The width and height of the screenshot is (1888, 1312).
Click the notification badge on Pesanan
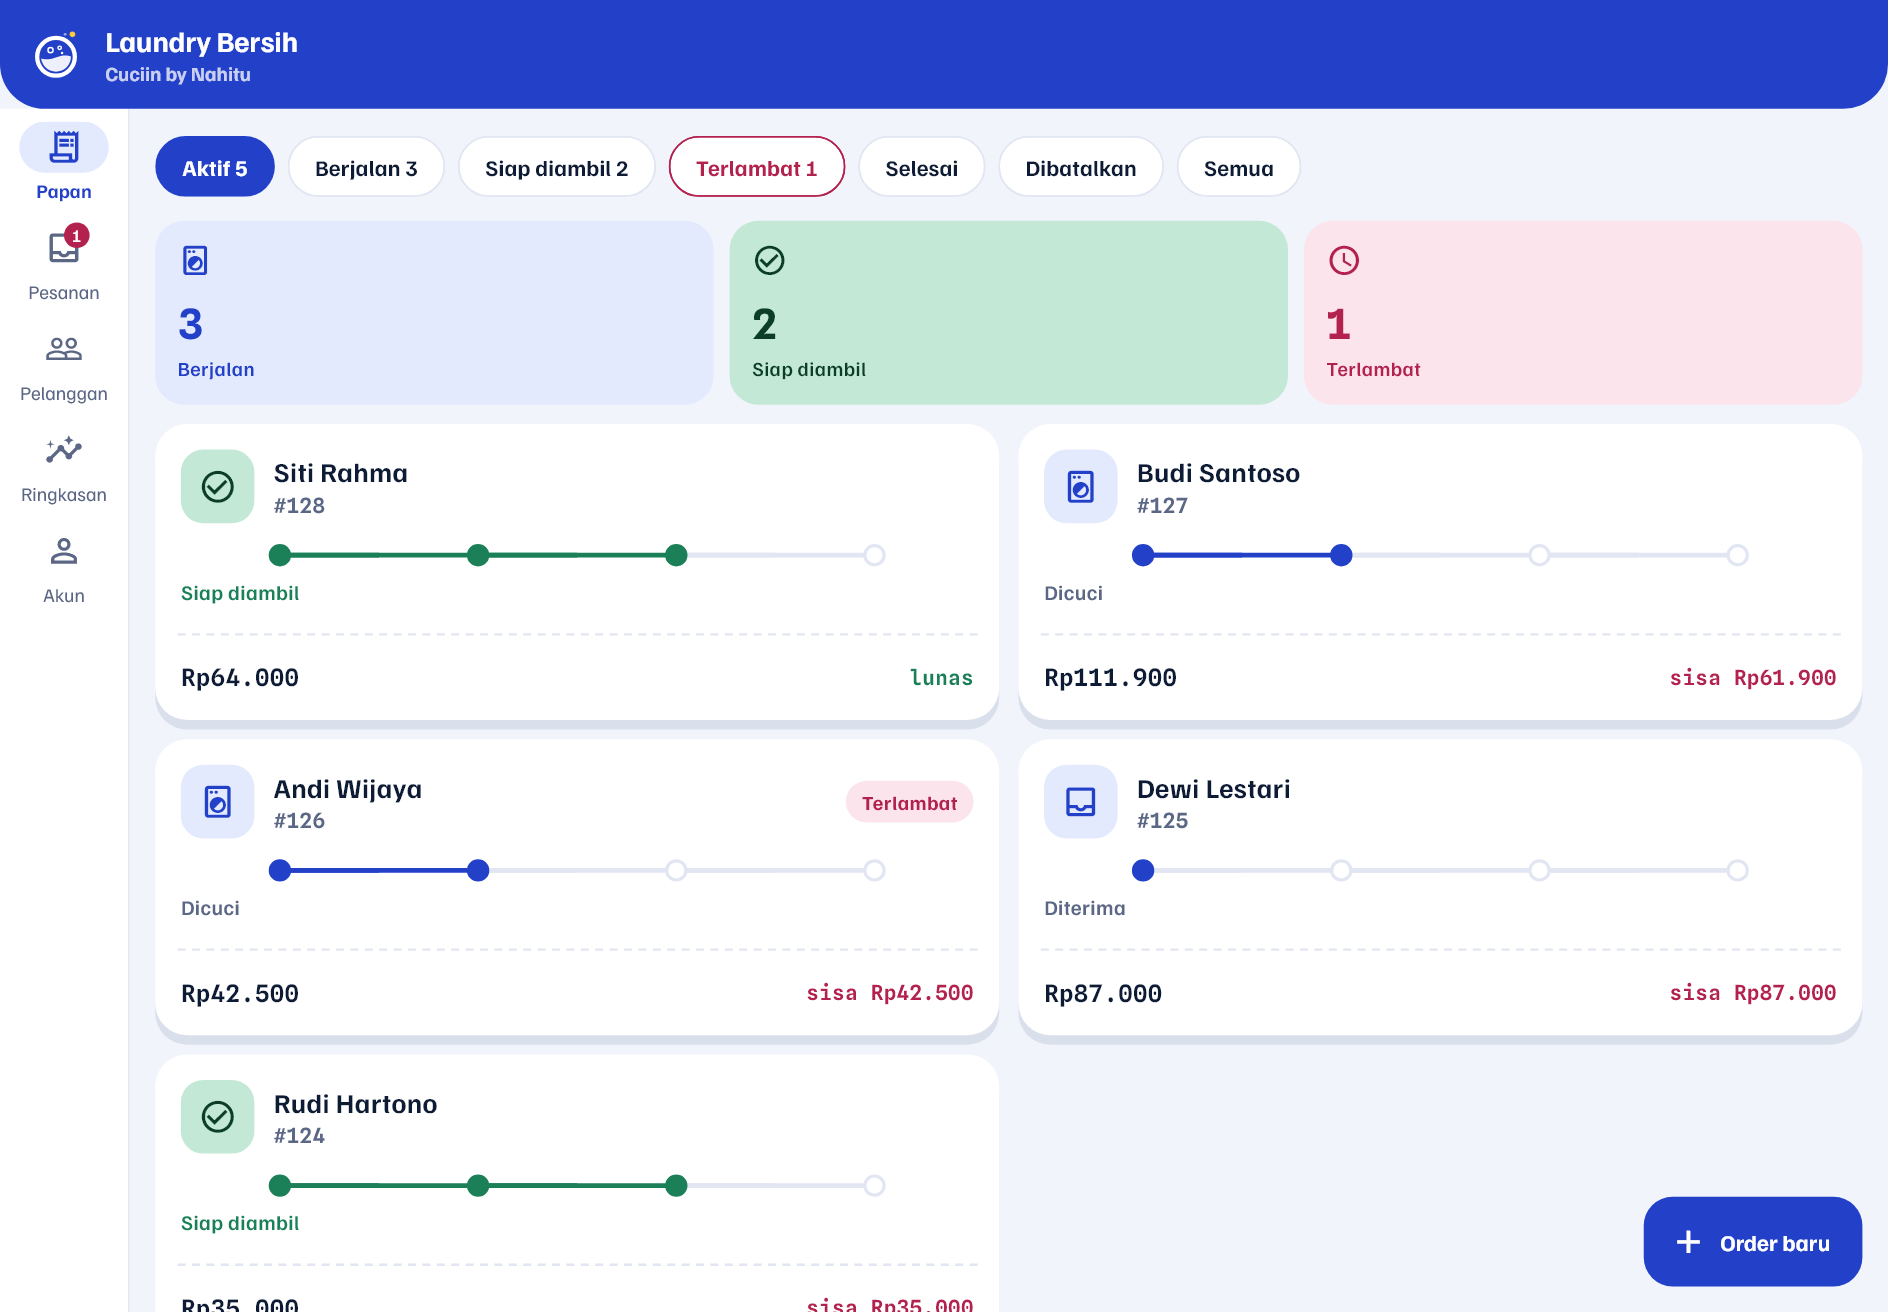tap(77, 236)
